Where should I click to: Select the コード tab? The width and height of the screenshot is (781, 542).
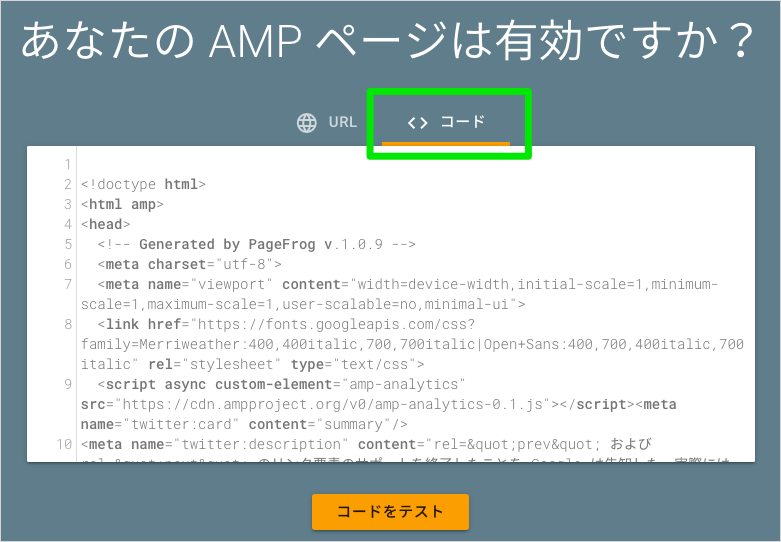click(x=446, y=122)
